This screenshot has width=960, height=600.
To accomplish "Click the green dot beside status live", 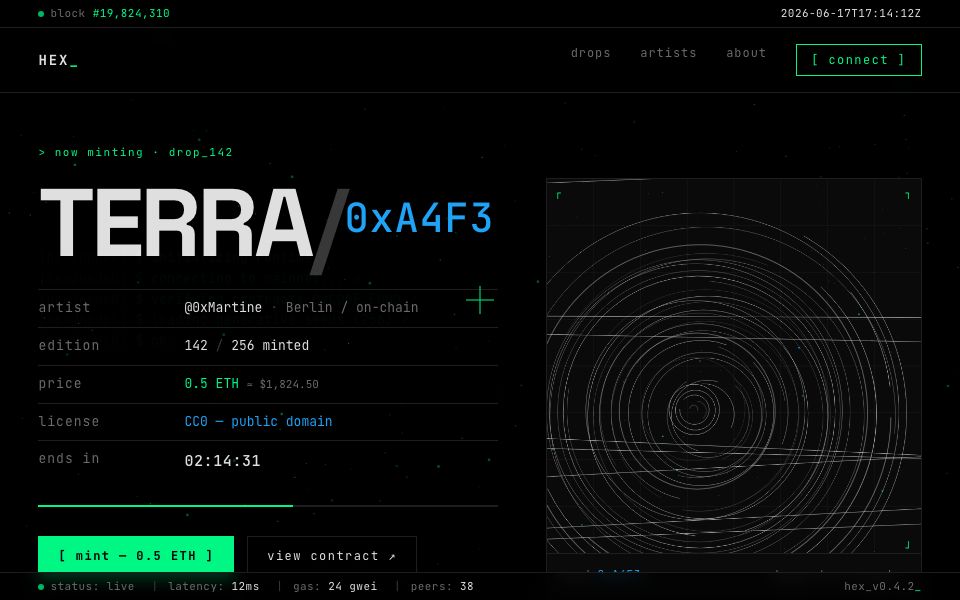I will tap(41, 587).
